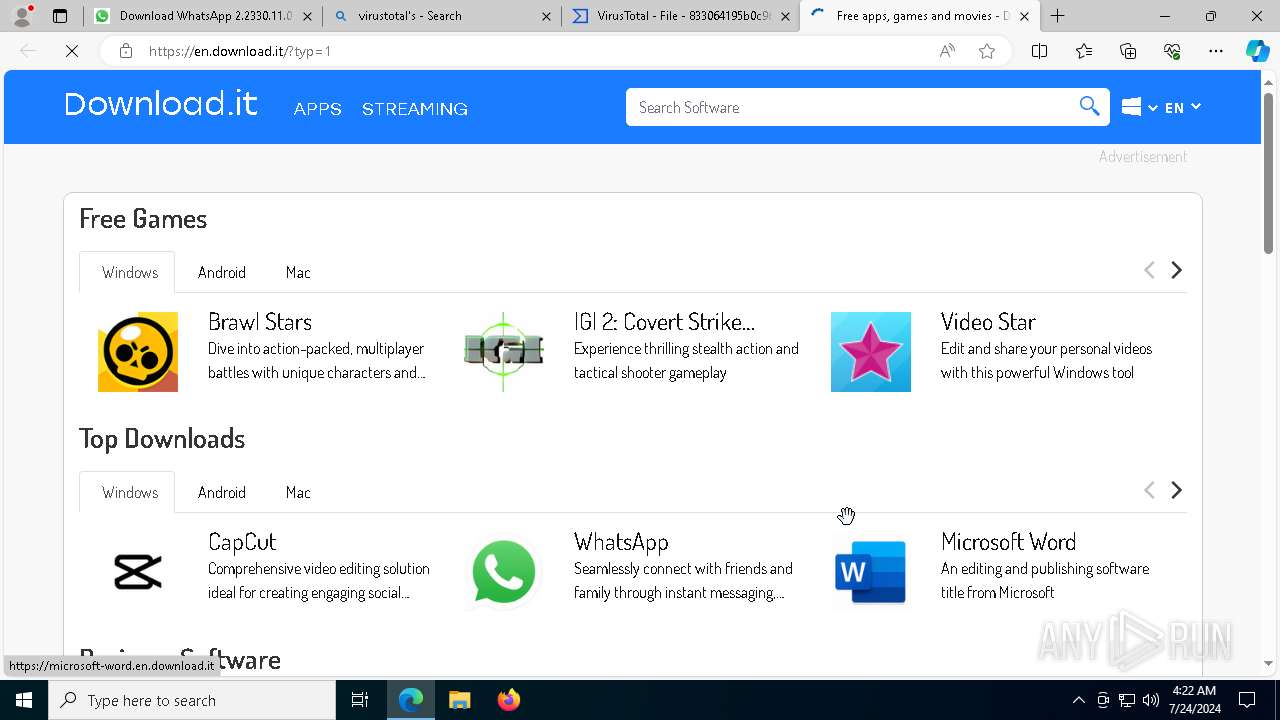The image size is (1280, 720).
Task: Open the WhatsApp green icon
Action: (x=504, y=572)
